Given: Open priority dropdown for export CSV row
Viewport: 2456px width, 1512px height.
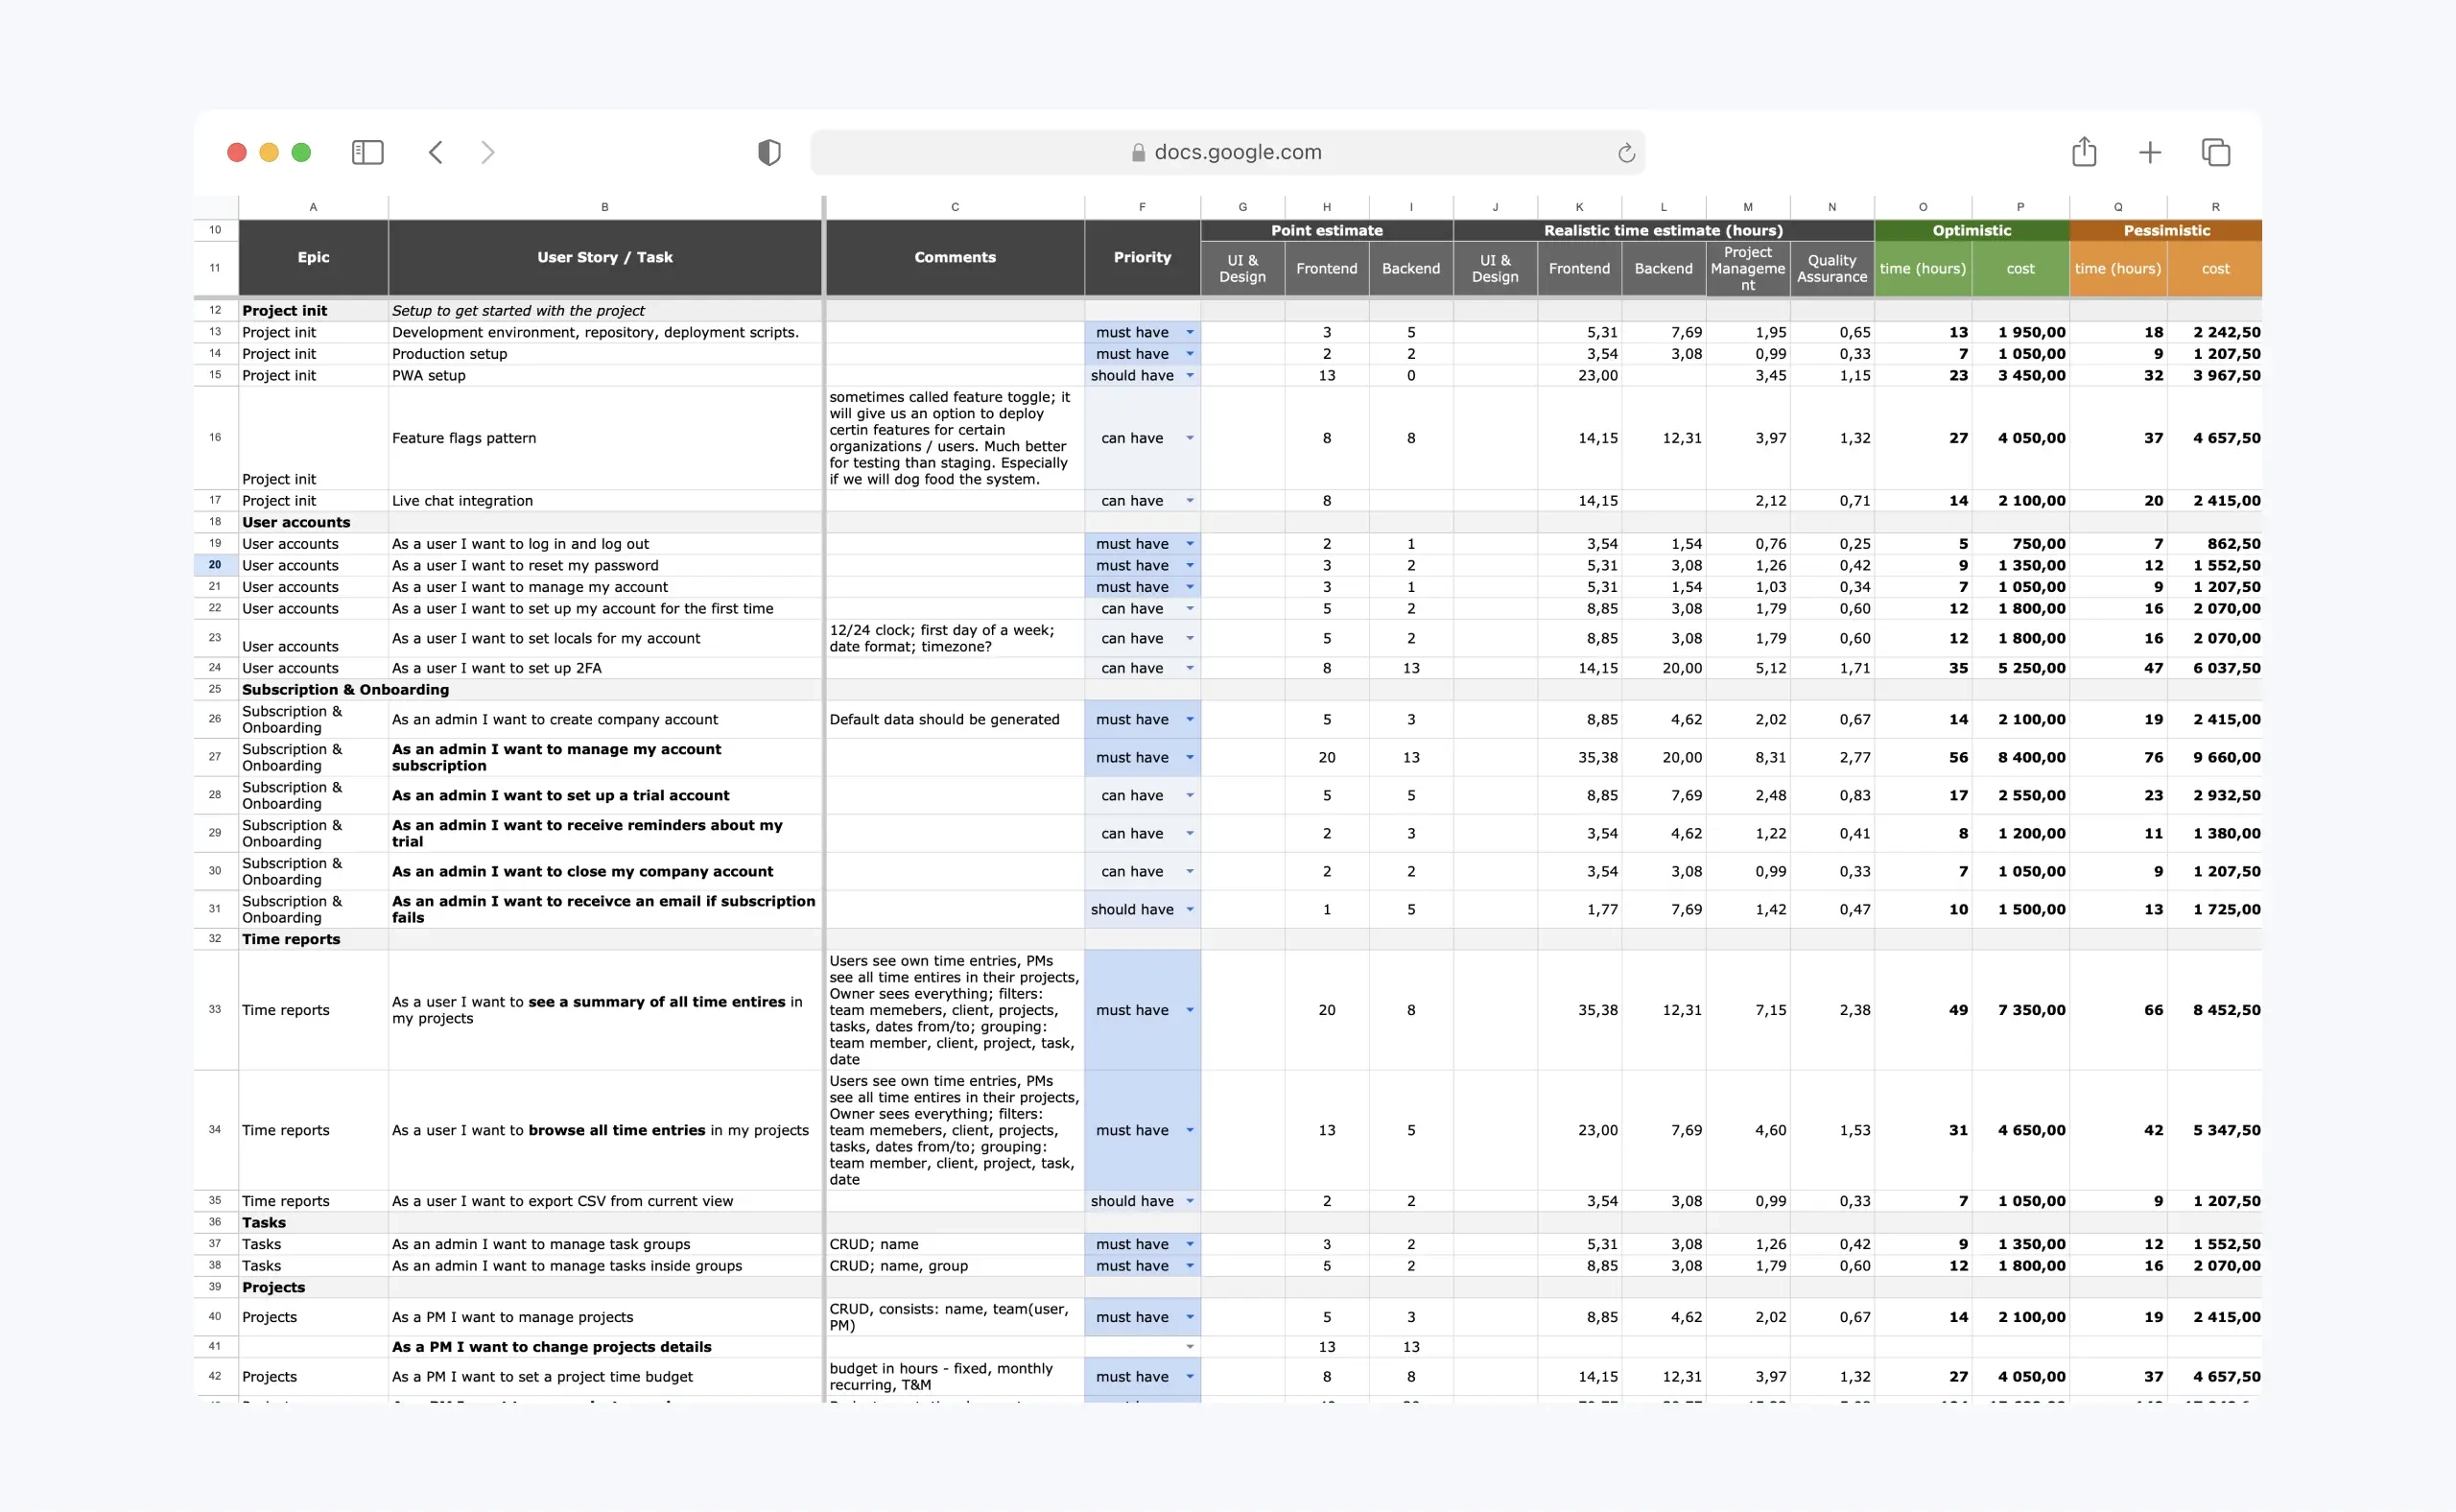Looking at the screenshot, I should (x=1190, y=1201).
